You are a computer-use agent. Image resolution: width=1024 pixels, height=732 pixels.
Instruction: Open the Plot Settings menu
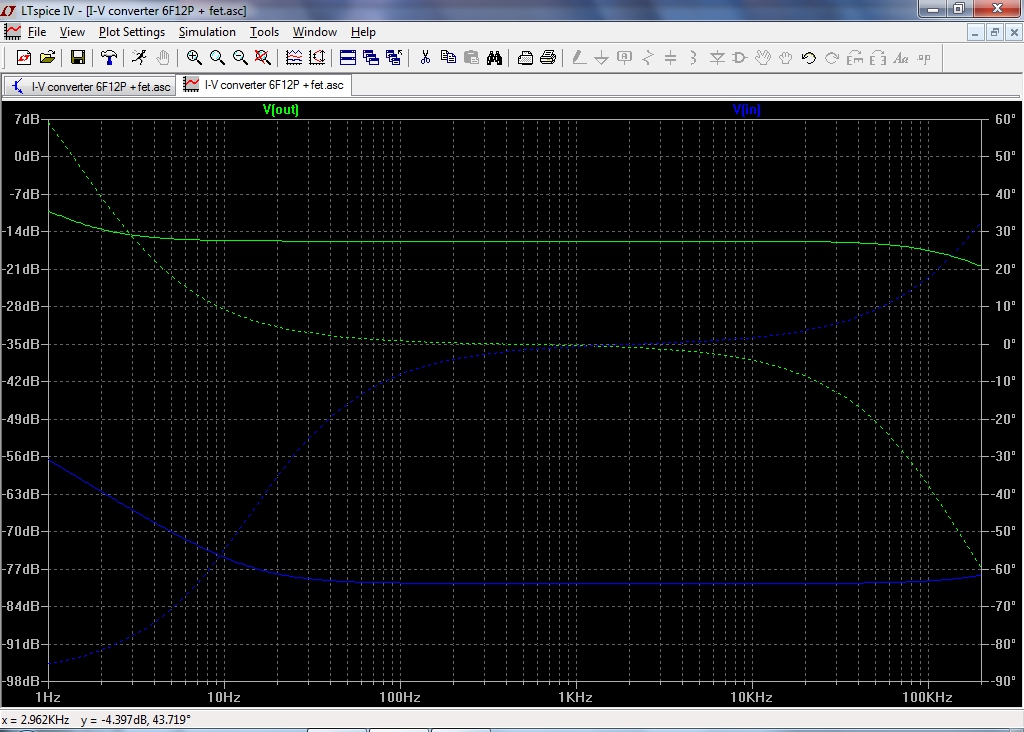pos(132,32)
